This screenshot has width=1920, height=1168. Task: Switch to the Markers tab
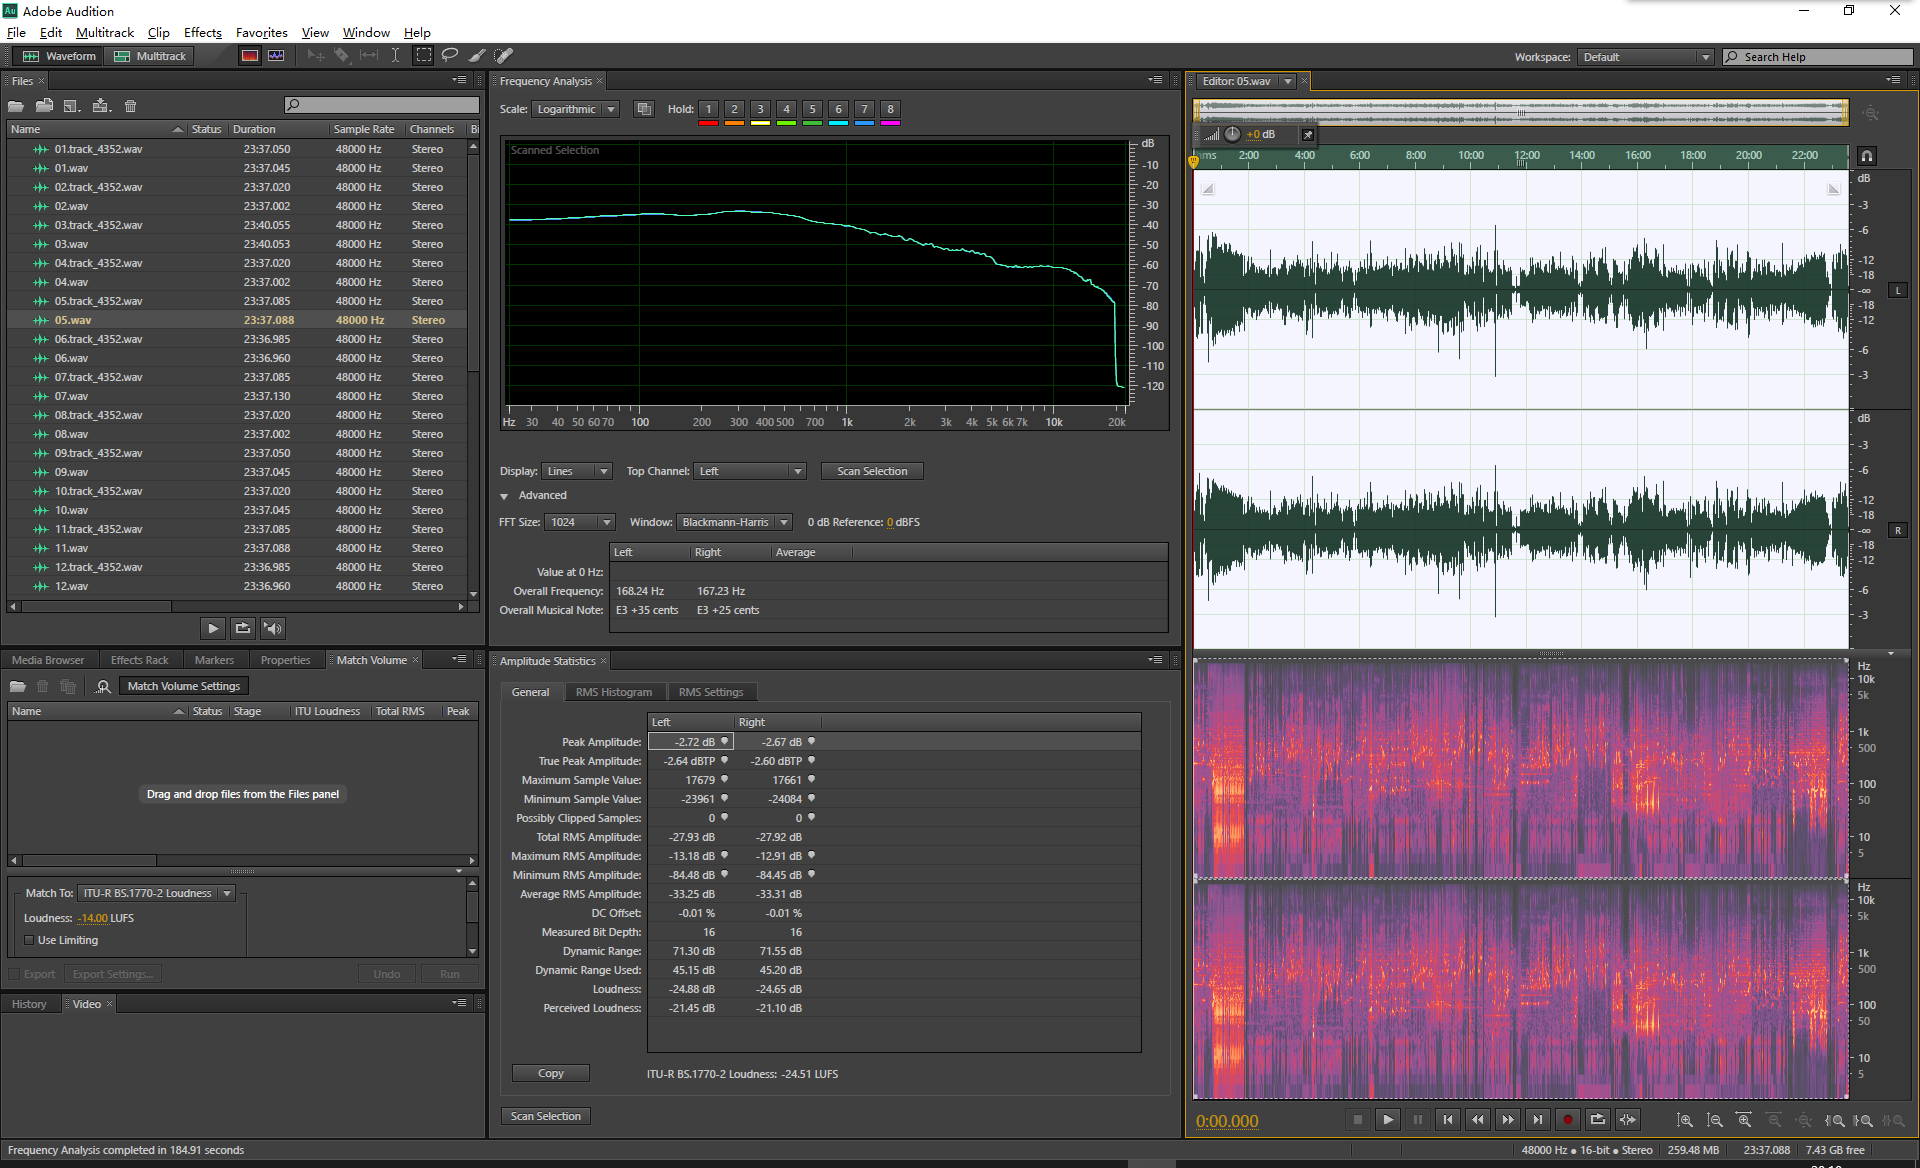(x=214, y=661)
